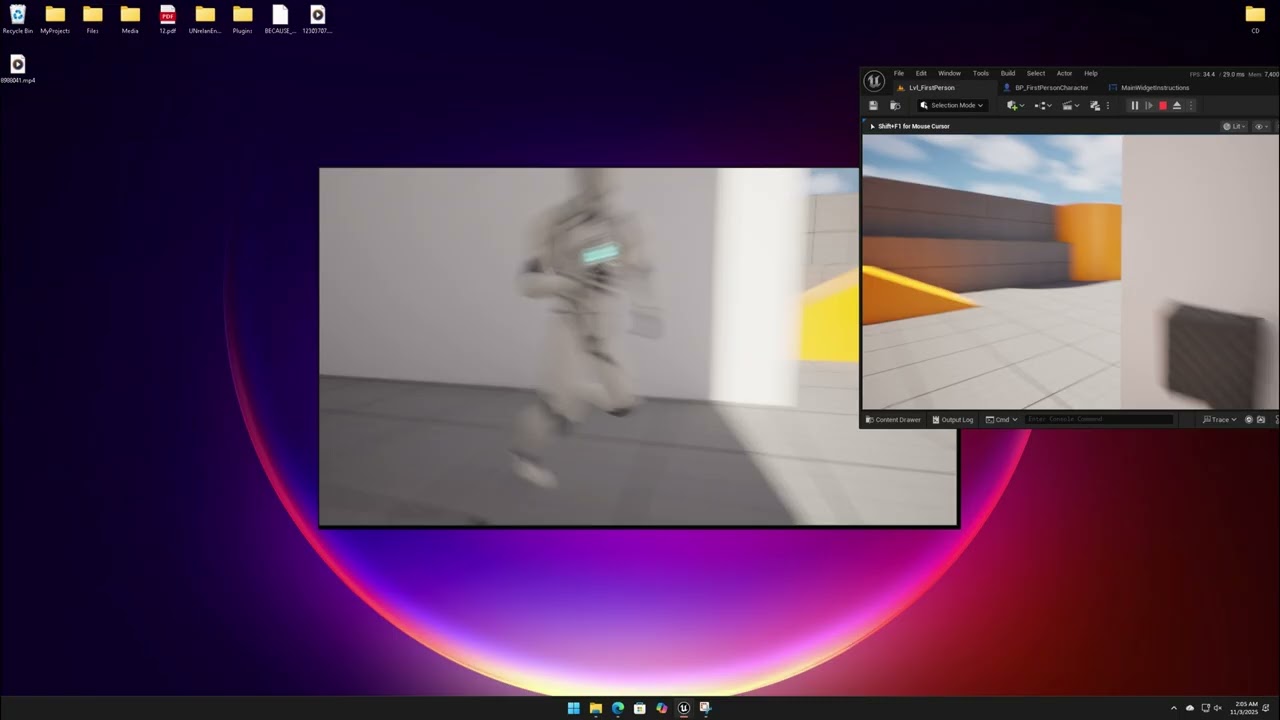Open the Tools menu in Unreal Editor
Viewport: 1280px width, 720px height.
point(981,73)
